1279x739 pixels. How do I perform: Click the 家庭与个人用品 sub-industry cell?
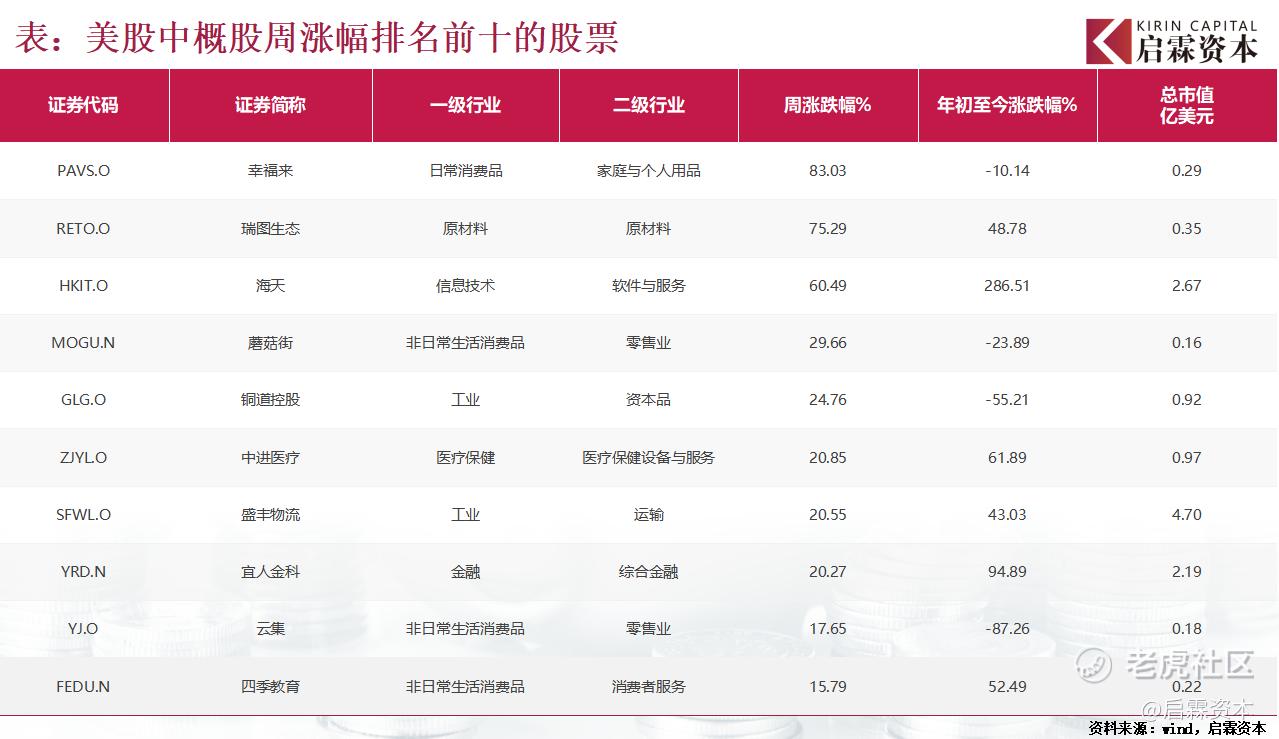tap(648, 171)
